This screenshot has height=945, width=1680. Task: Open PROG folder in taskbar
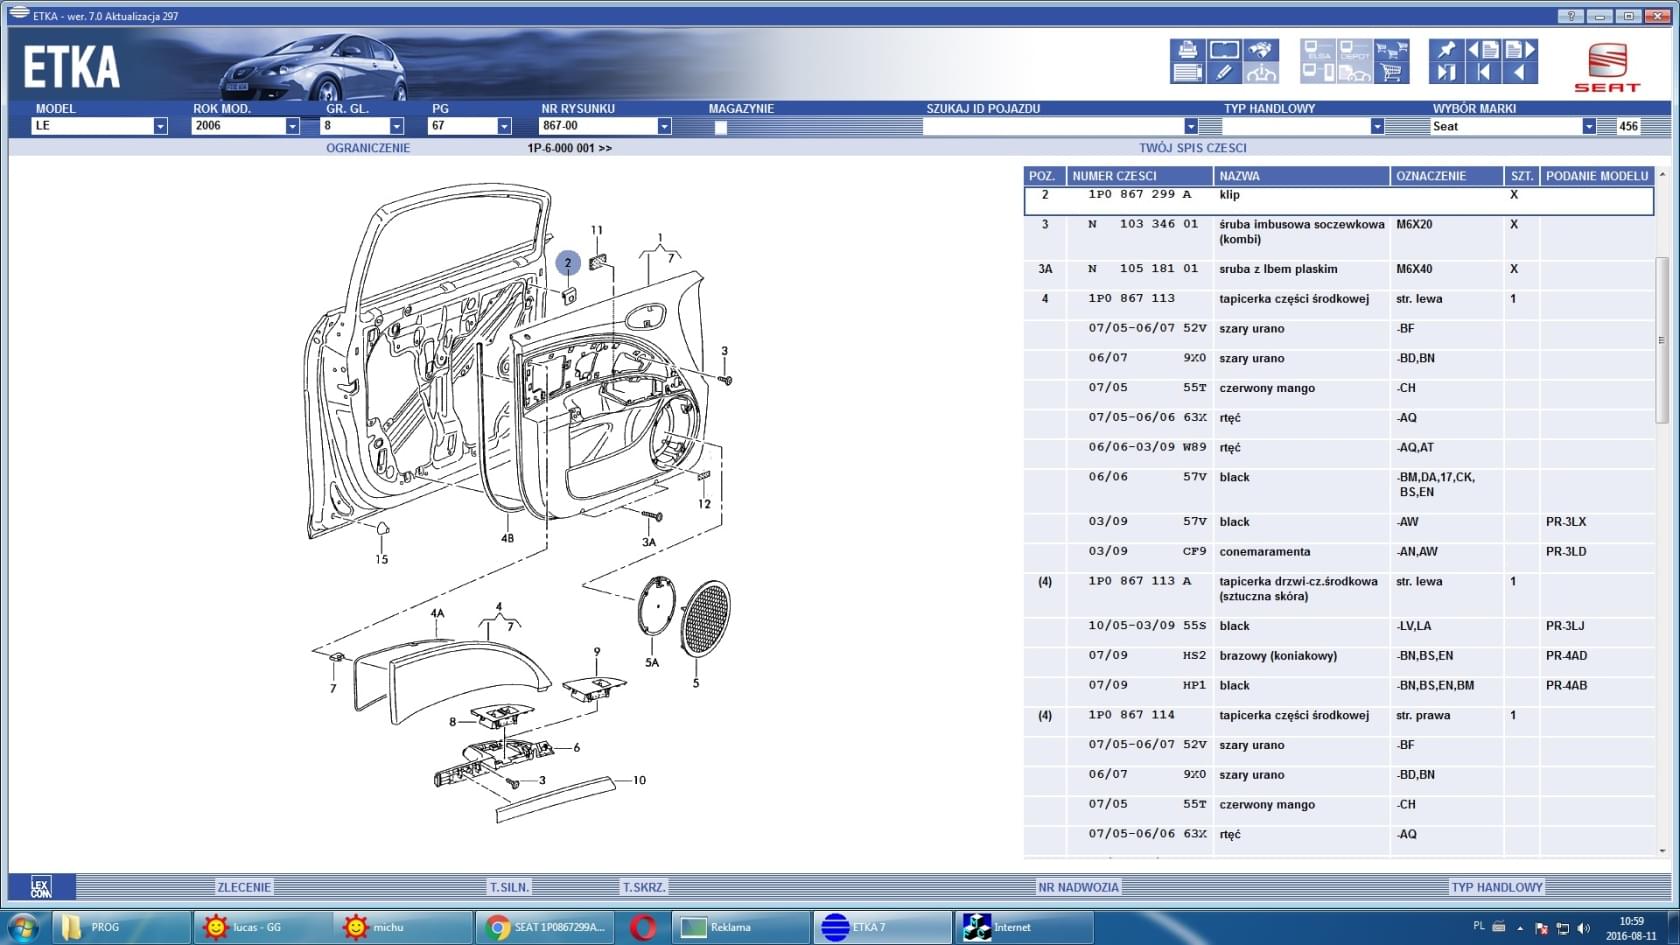point(121,927)
